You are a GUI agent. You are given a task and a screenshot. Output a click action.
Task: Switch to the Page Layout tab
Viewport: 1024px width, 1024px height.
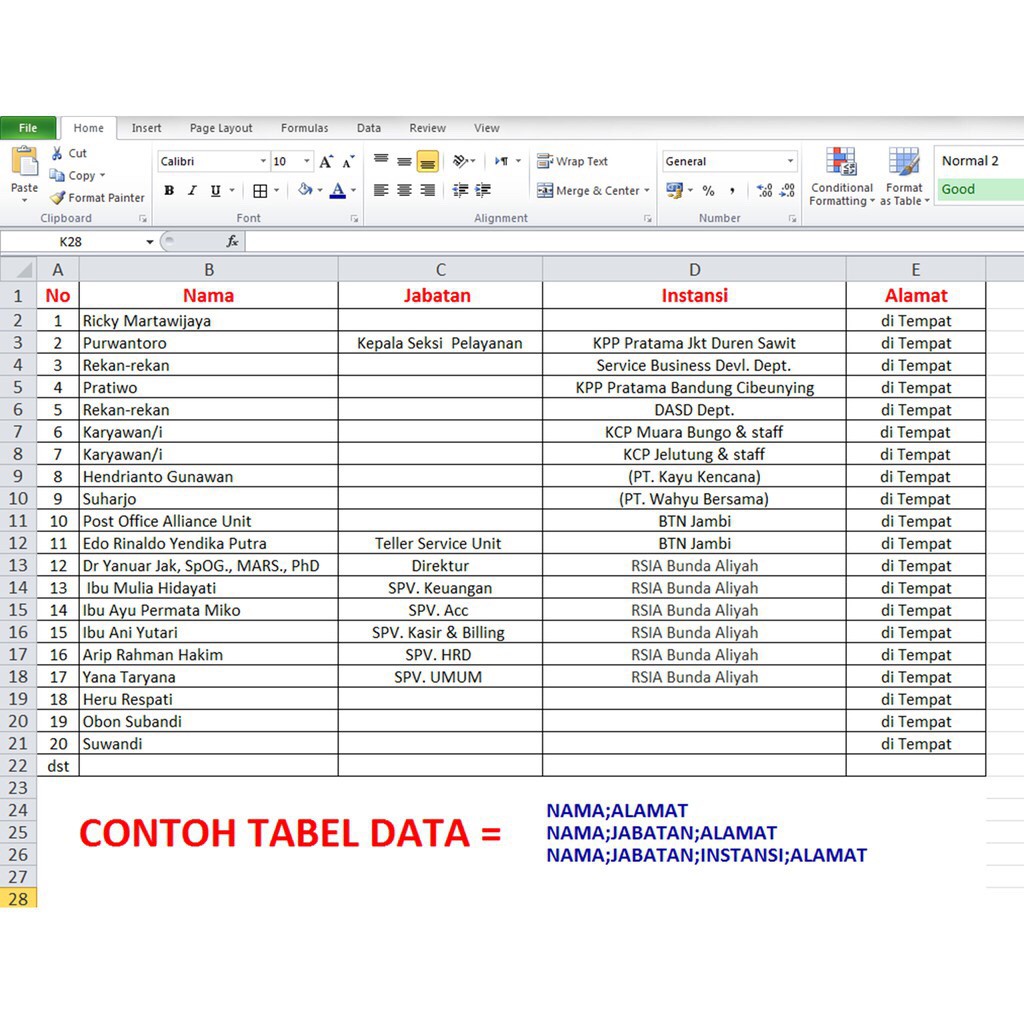[221, 128]
